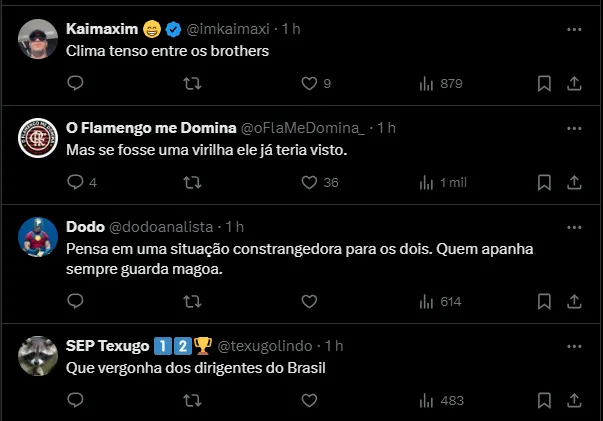Click the O Flamengo me Domina avatar
The width and height of the screenshot is (603, 421).
point(38,137)
